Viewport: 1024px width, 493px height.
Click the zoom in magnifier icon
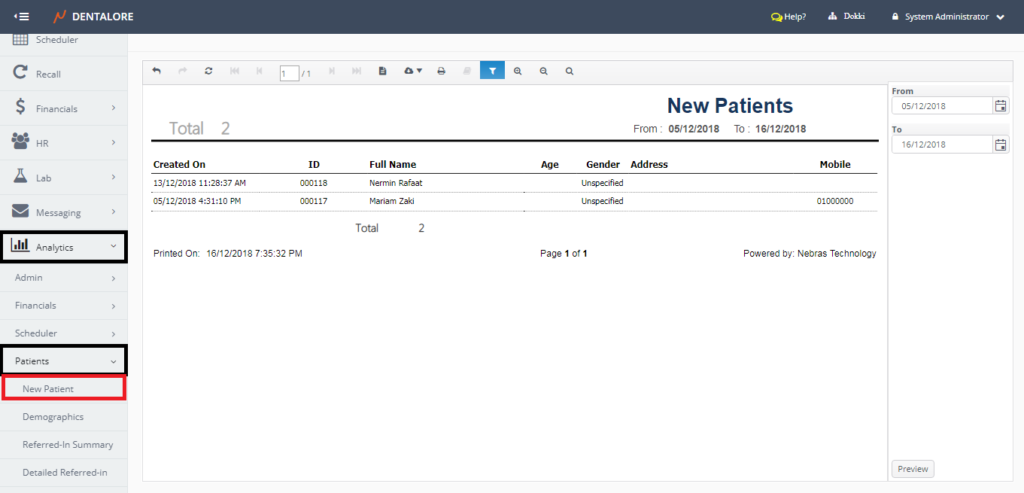(518, 71)
